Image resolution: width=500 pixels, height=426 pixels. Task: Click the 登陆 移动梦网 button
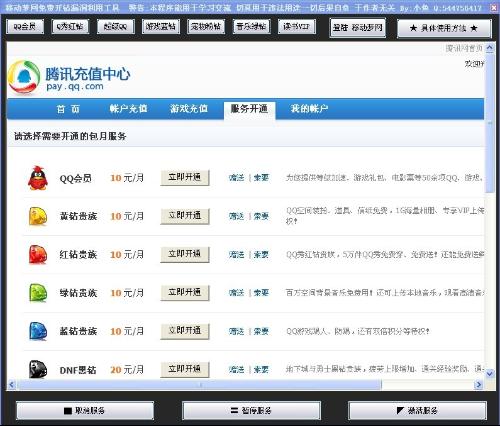click(357, 28)
